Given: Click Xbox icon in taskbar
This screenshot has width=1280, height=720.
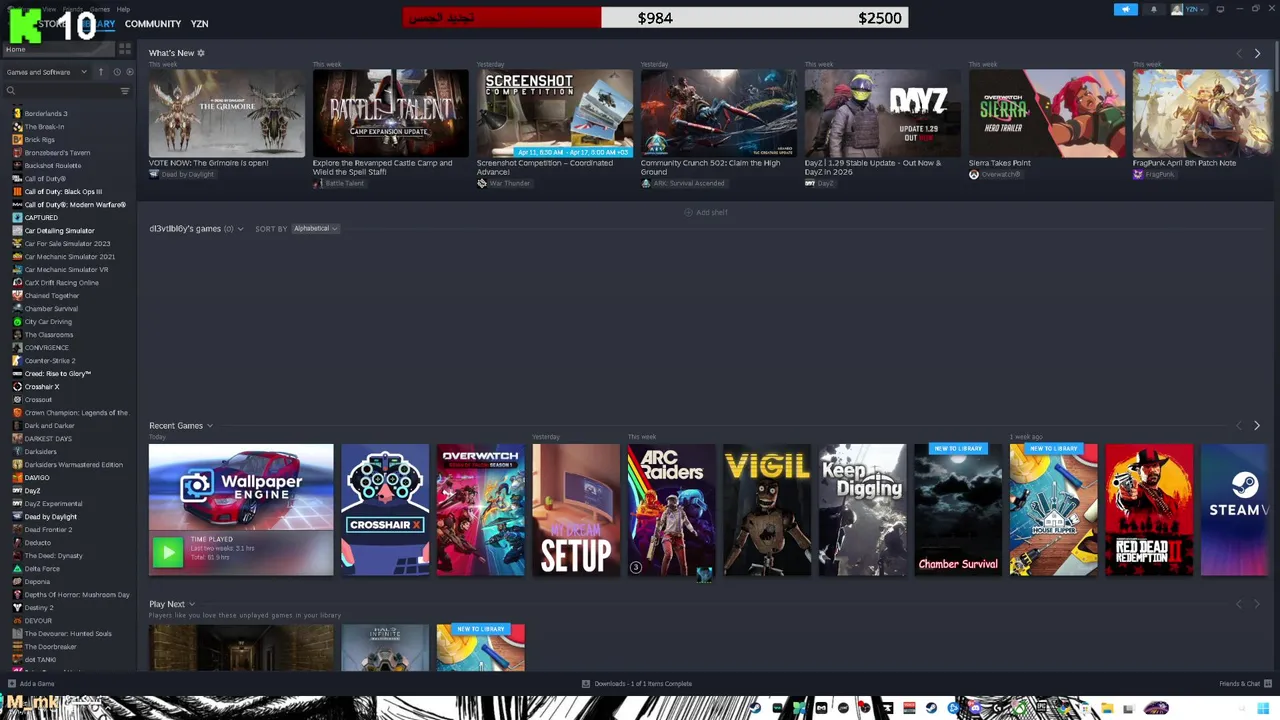Looking at the screenshot, I should coord(1018,708).
